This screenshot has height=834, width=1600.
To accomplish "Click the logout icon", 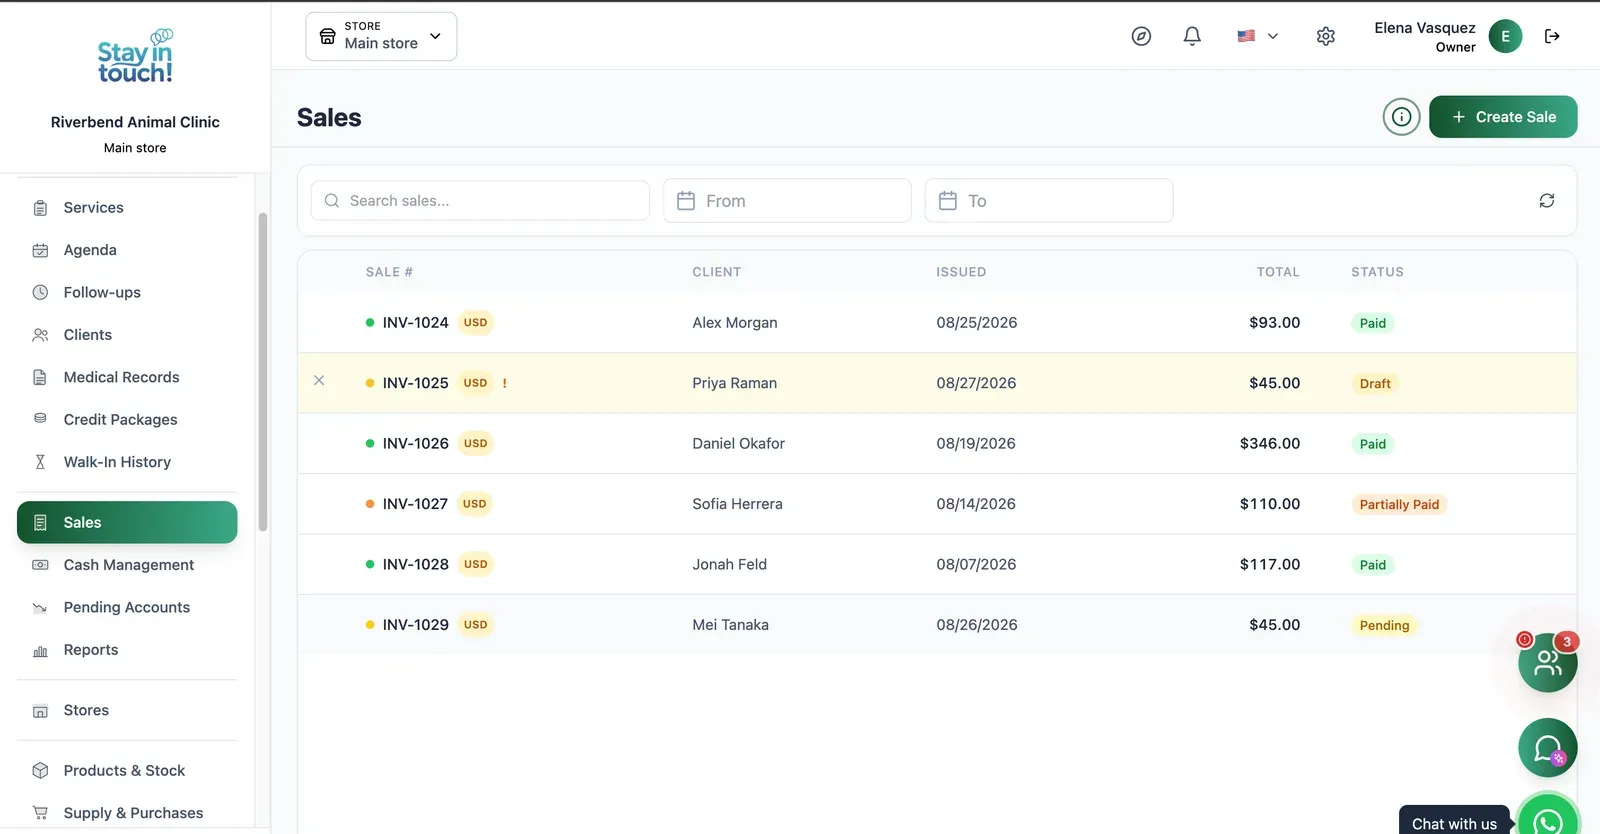I will [1552, 36].
